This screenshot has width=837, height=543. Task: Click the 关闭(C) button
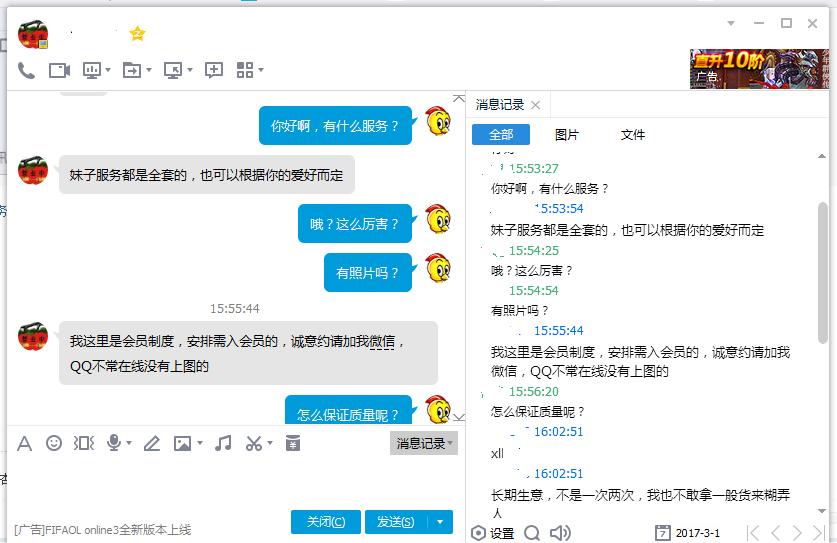326,522
